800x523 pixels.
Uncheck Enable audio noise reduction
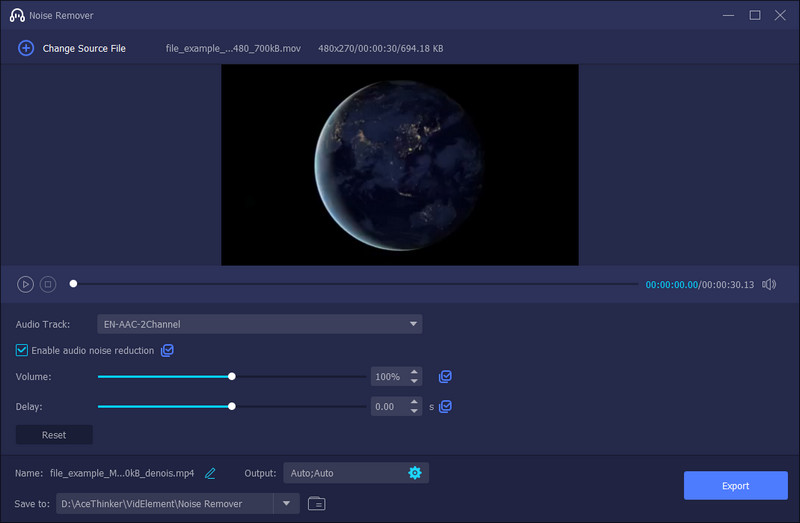click(x=22, y=351)
